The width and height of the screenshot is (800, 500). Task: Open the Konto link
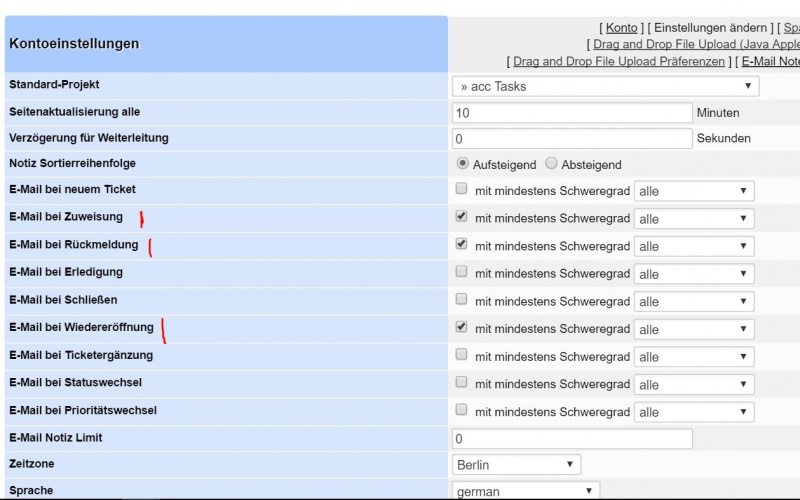click(x=621, y=28)
